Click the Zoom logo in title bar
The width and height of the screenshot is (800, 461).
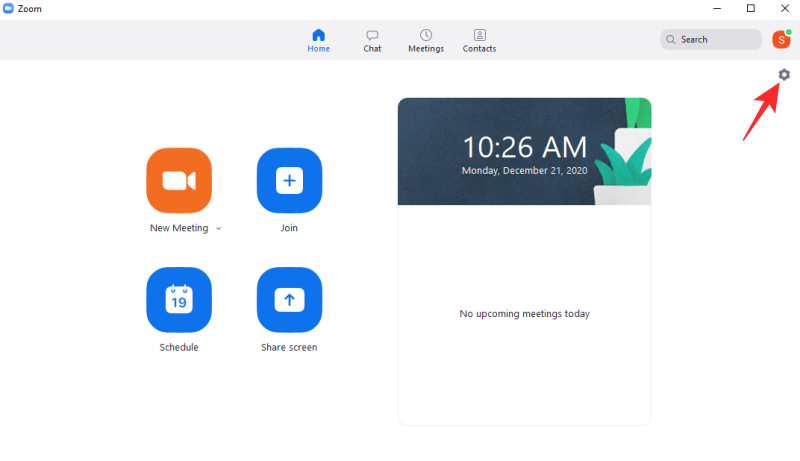[8, 8]
